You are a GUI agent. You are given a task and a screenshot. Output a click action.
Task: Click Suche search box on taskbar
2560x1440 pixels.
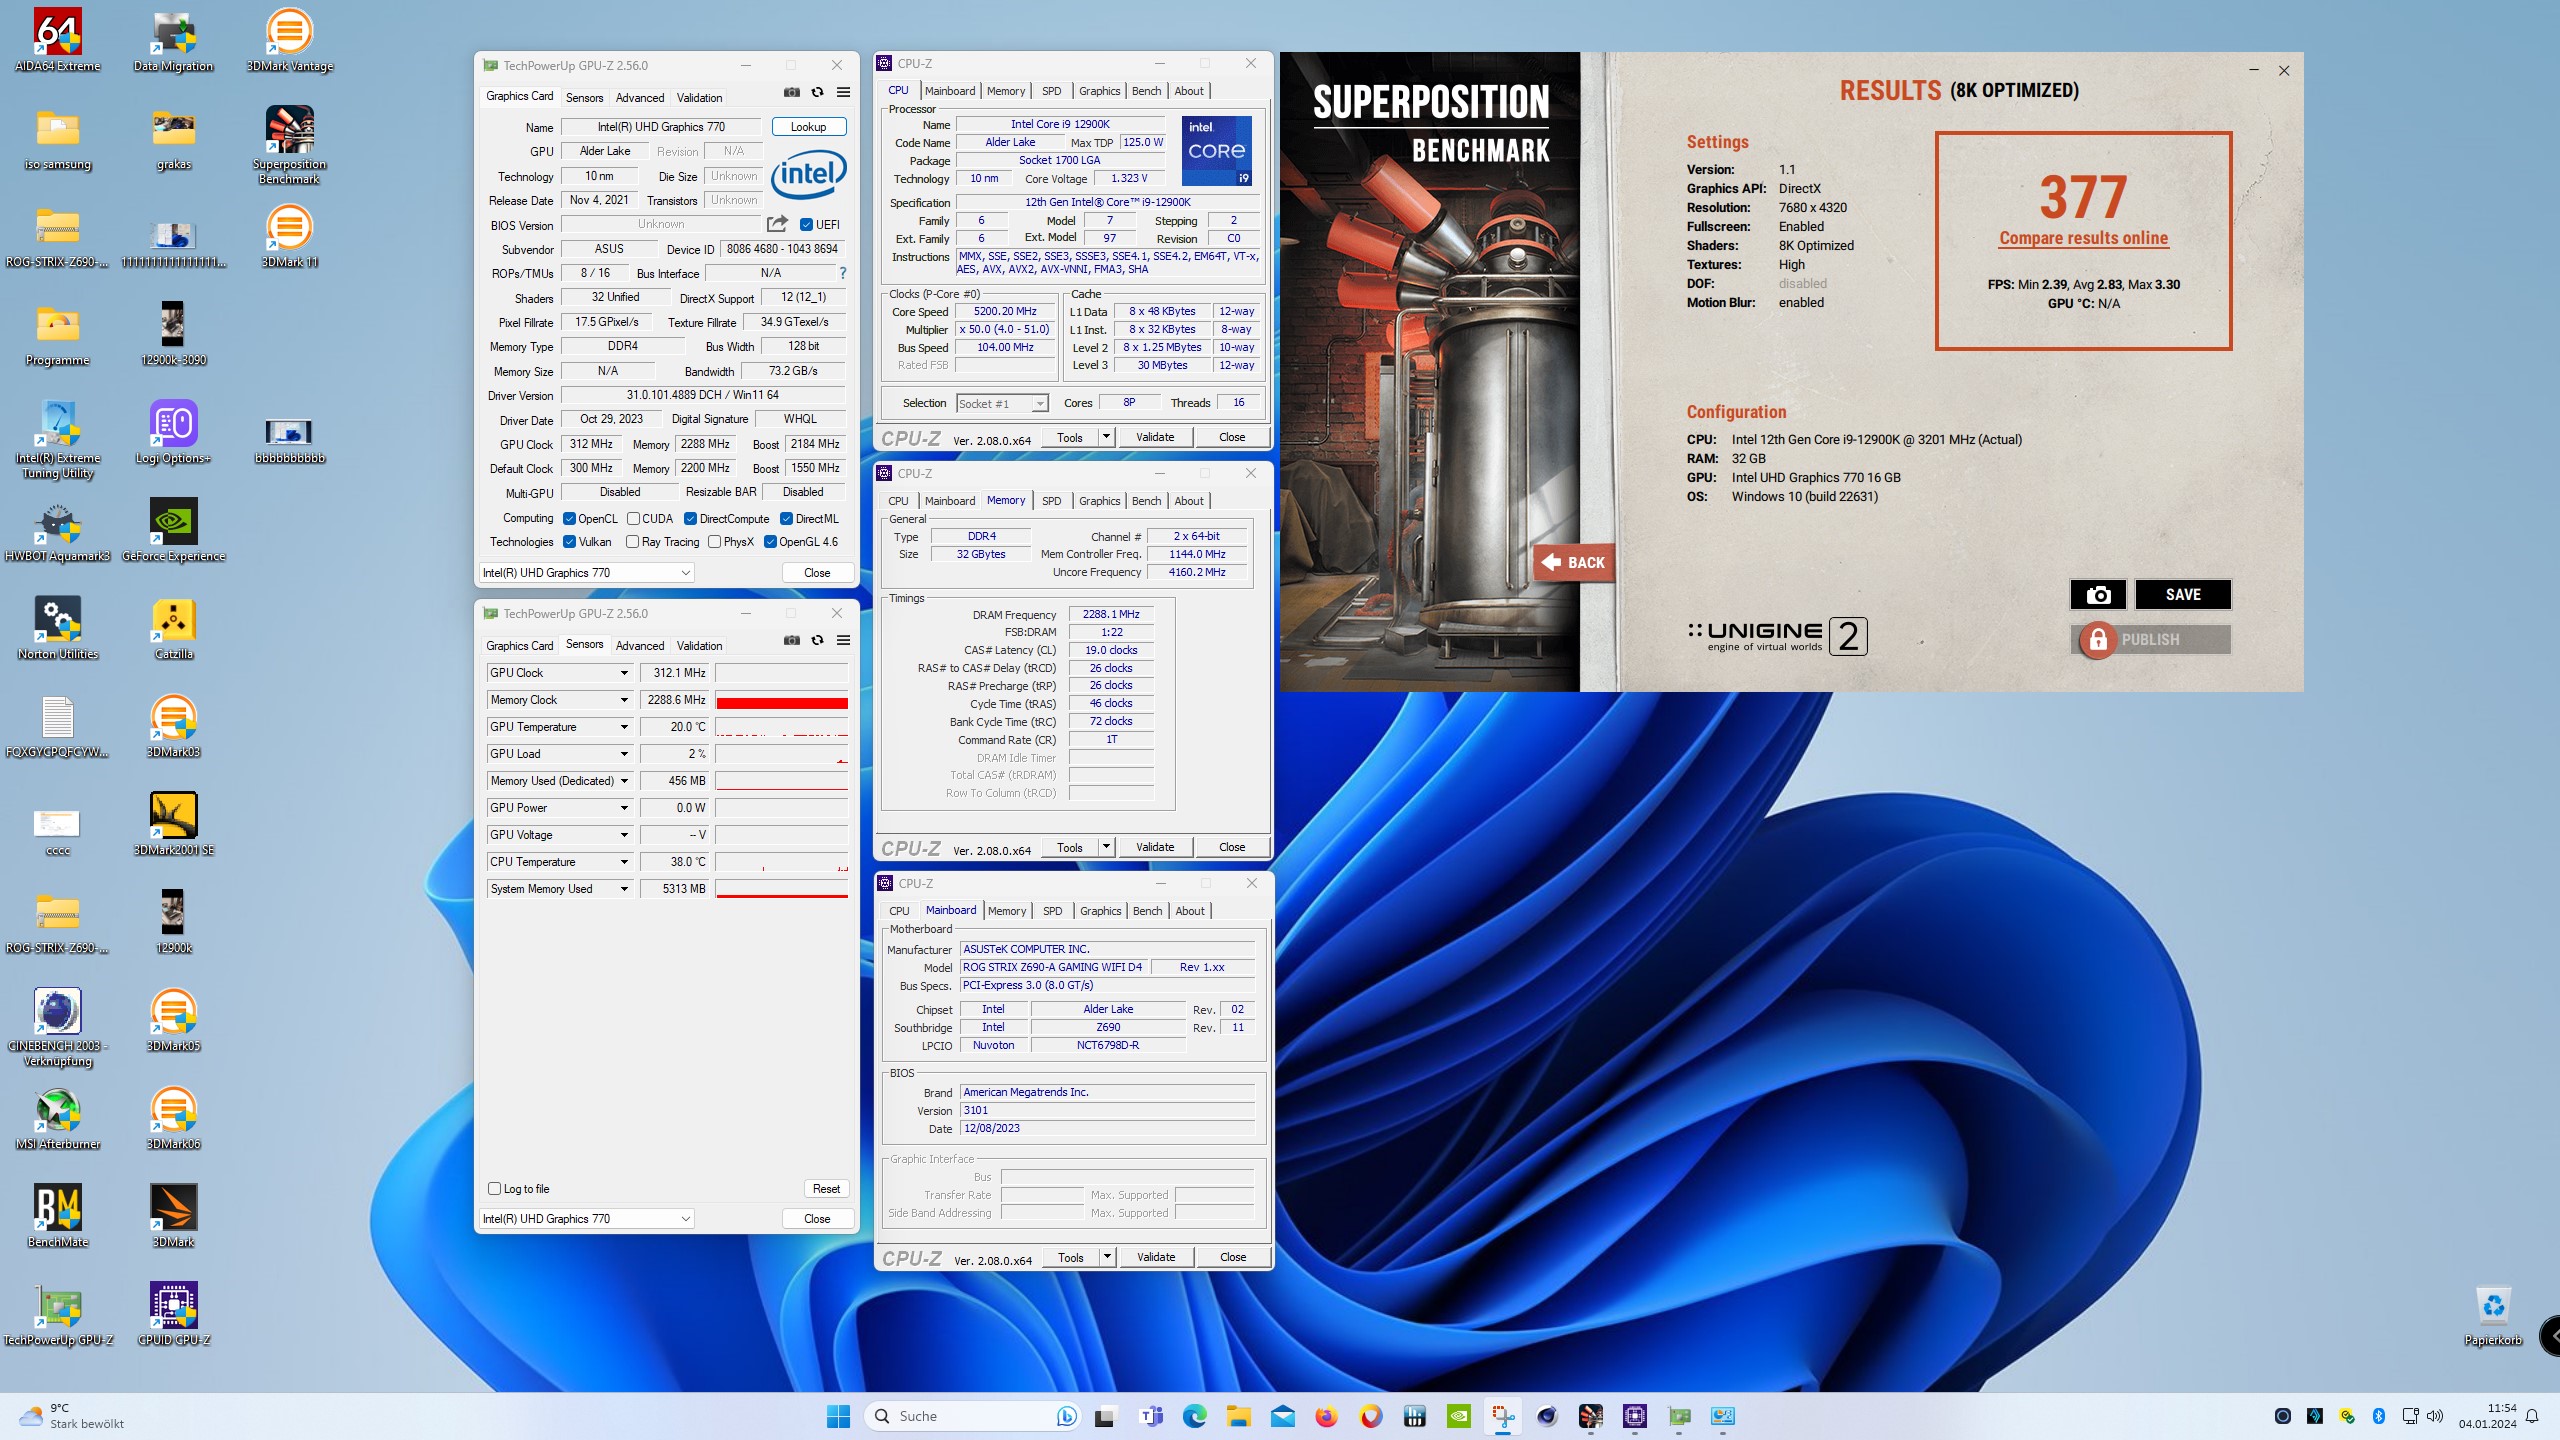click(x=972, y=1416)
